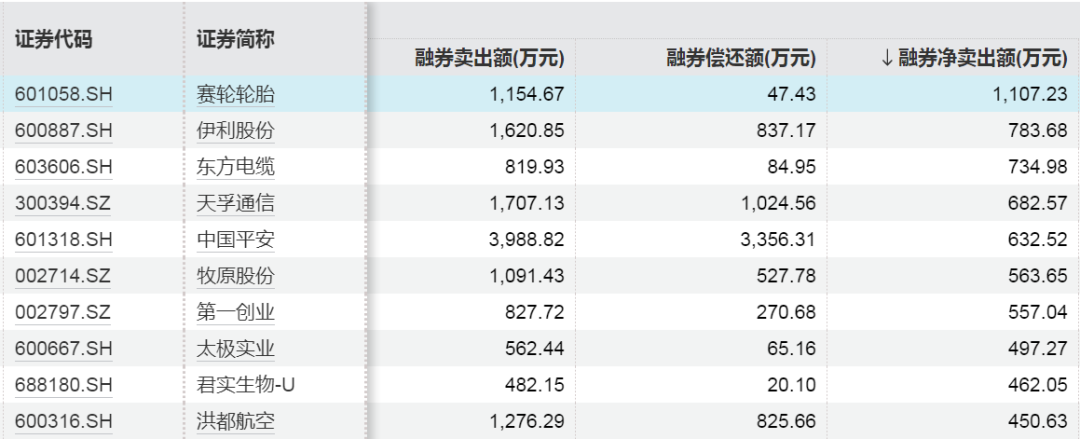
Task: Select the 1,107.23 net sell cell
Action: 1029,95
